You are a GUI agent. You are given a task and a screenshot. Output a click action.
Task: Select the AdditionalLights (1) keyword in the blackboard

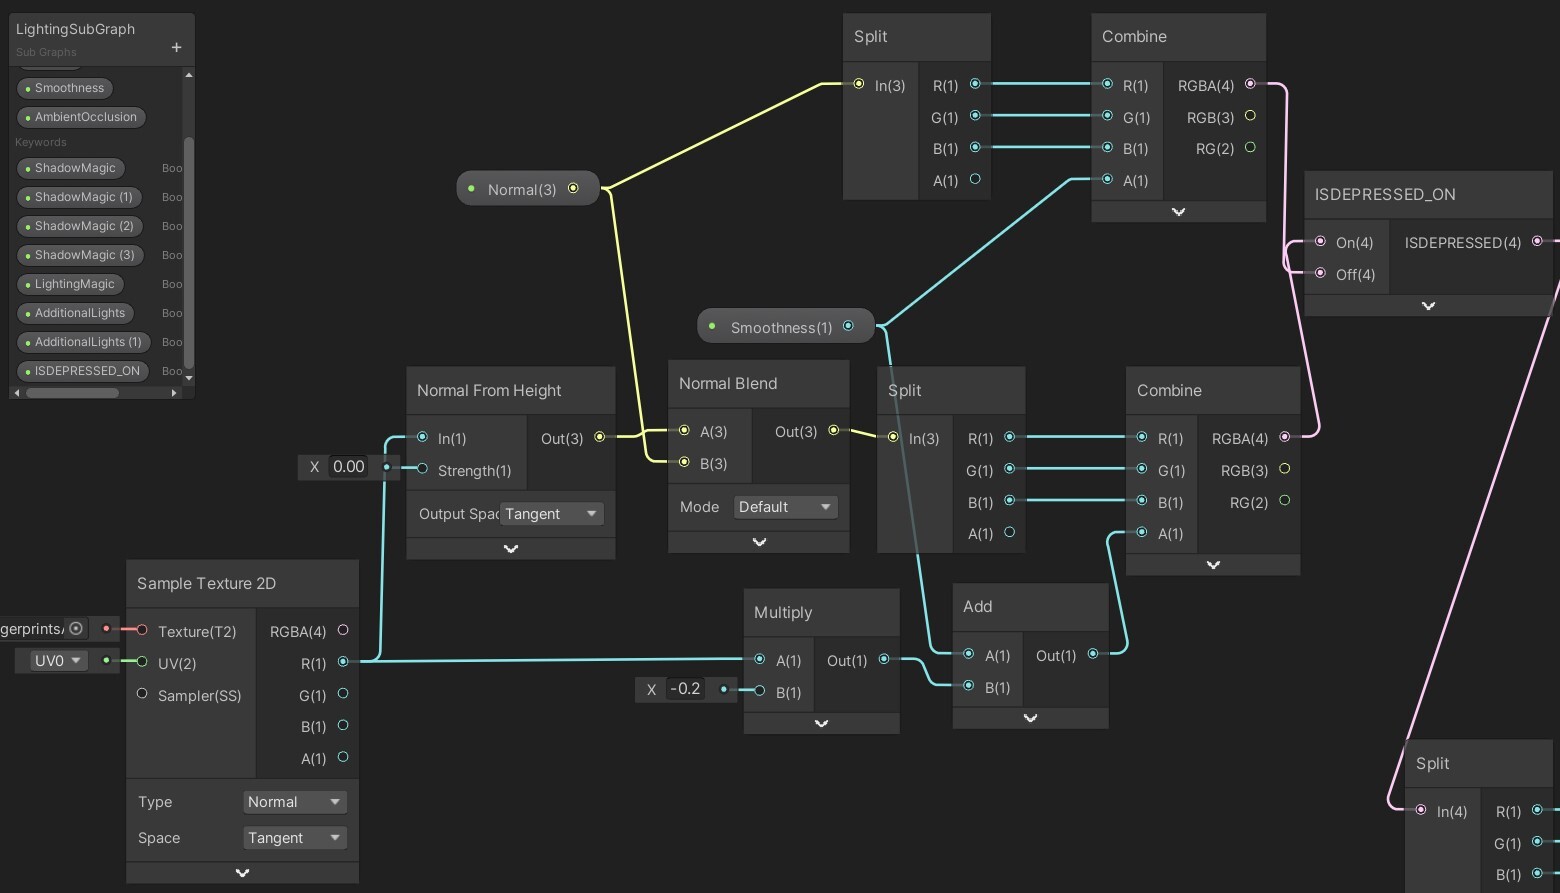click(x=84, y=342)
